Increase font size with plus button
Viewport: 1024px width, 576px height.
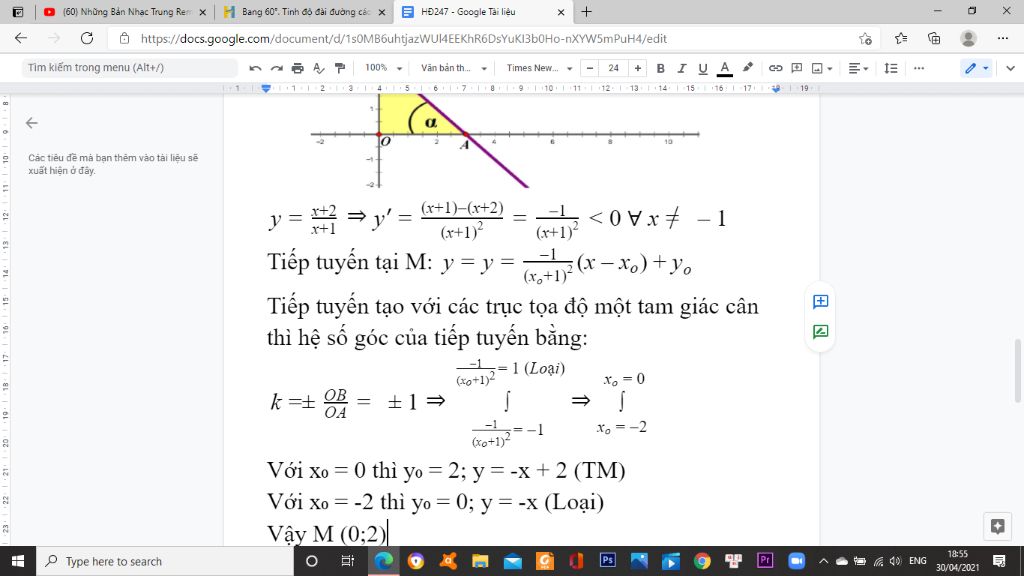coord(637,68)
